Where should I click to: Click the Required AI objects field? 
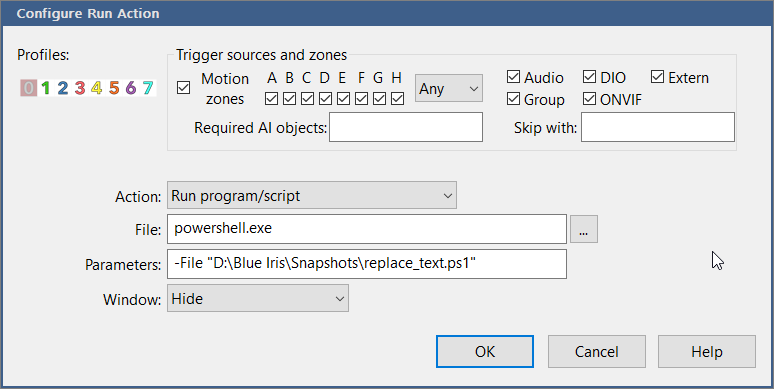pyautogui.click(x=406, y=127)
